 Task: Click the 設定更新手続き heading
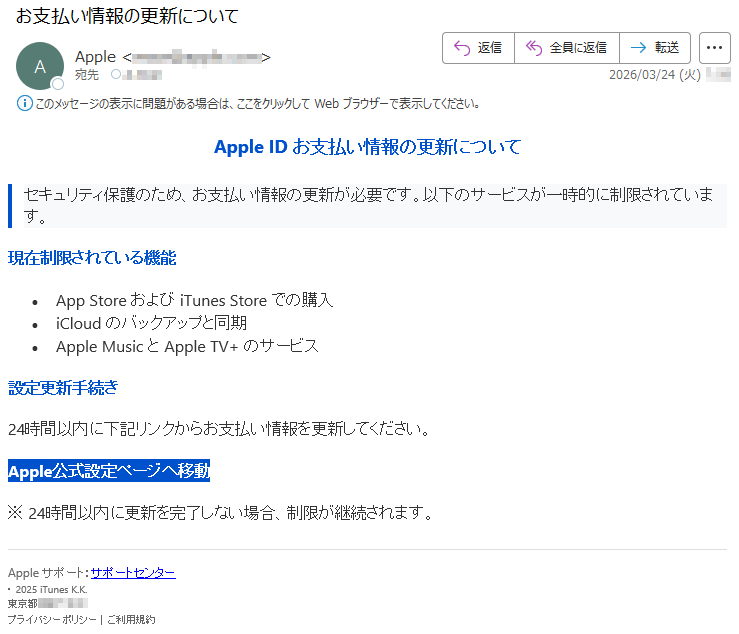pos(63,387)
